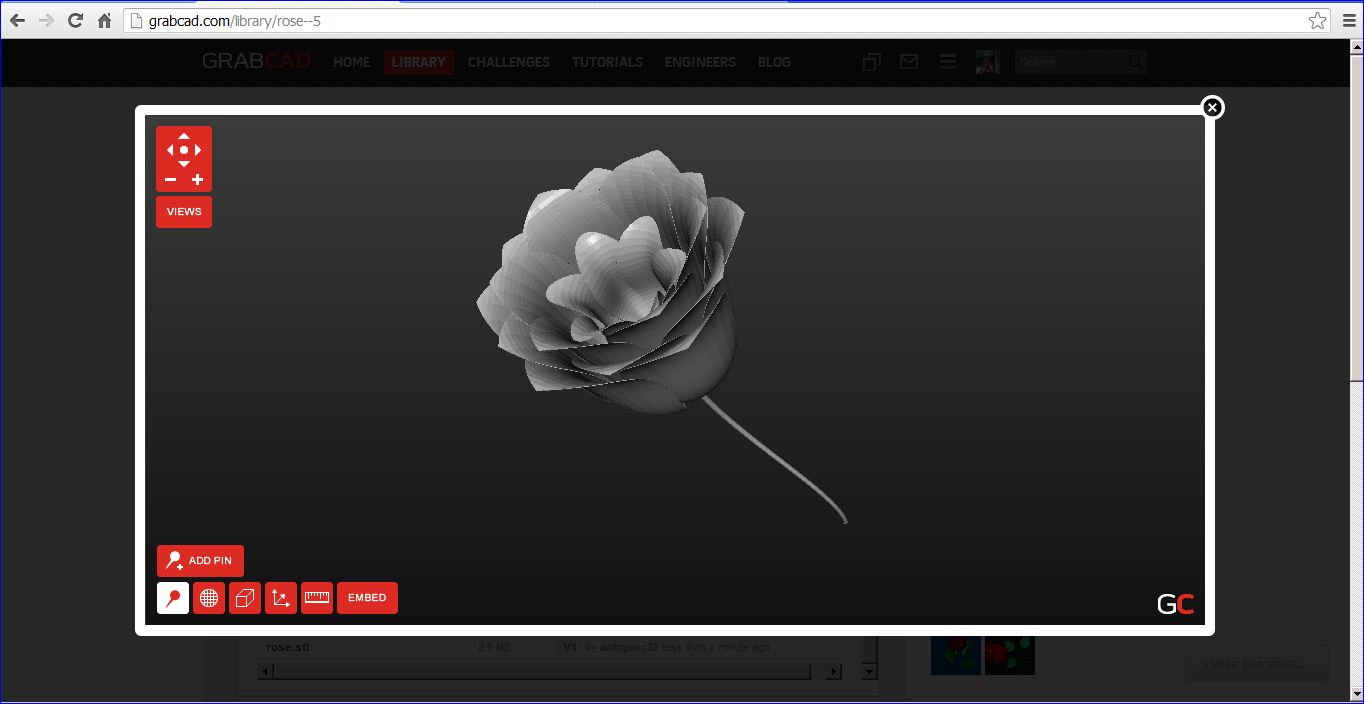Zoom out with the minus control
Image resolution: width=1364 pixels, height=704 pixels.
170,180
